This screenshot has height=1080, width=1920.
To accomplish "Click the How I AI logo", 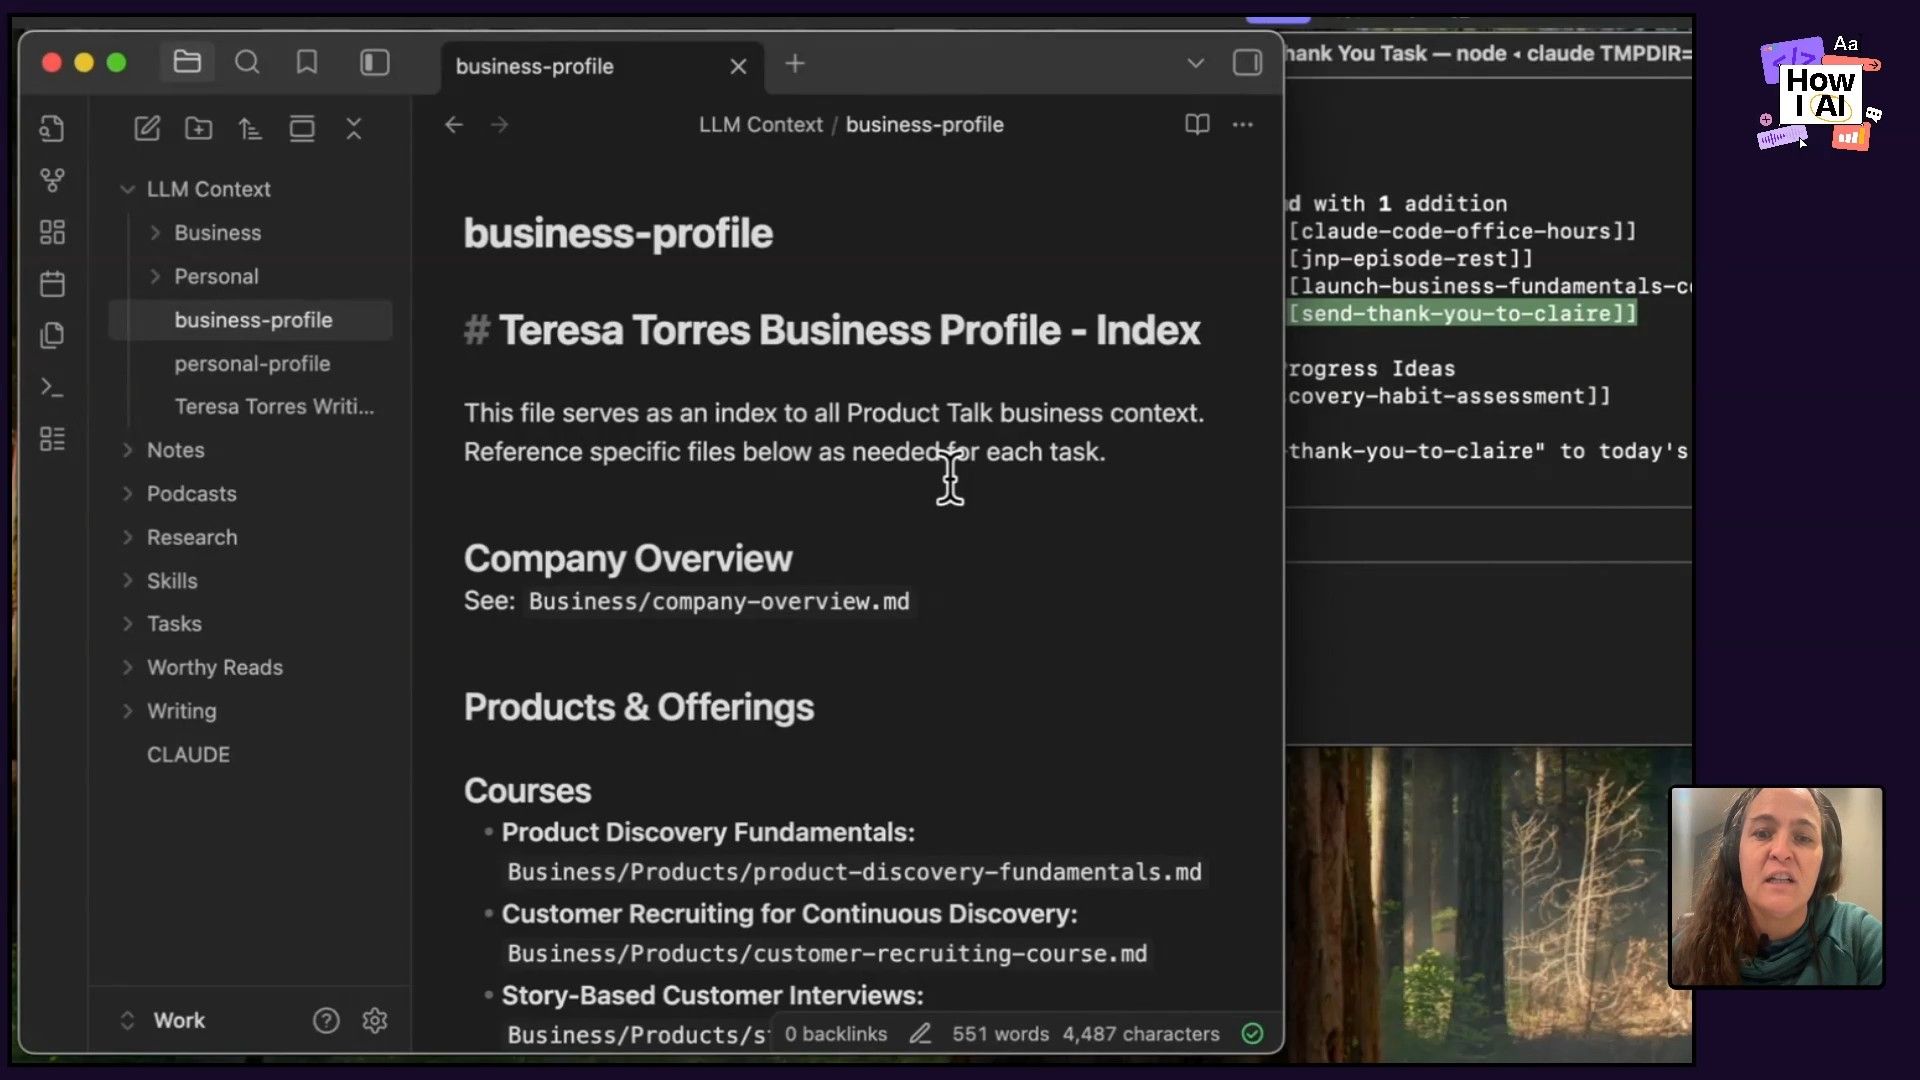I will (x=1819, y=93).
